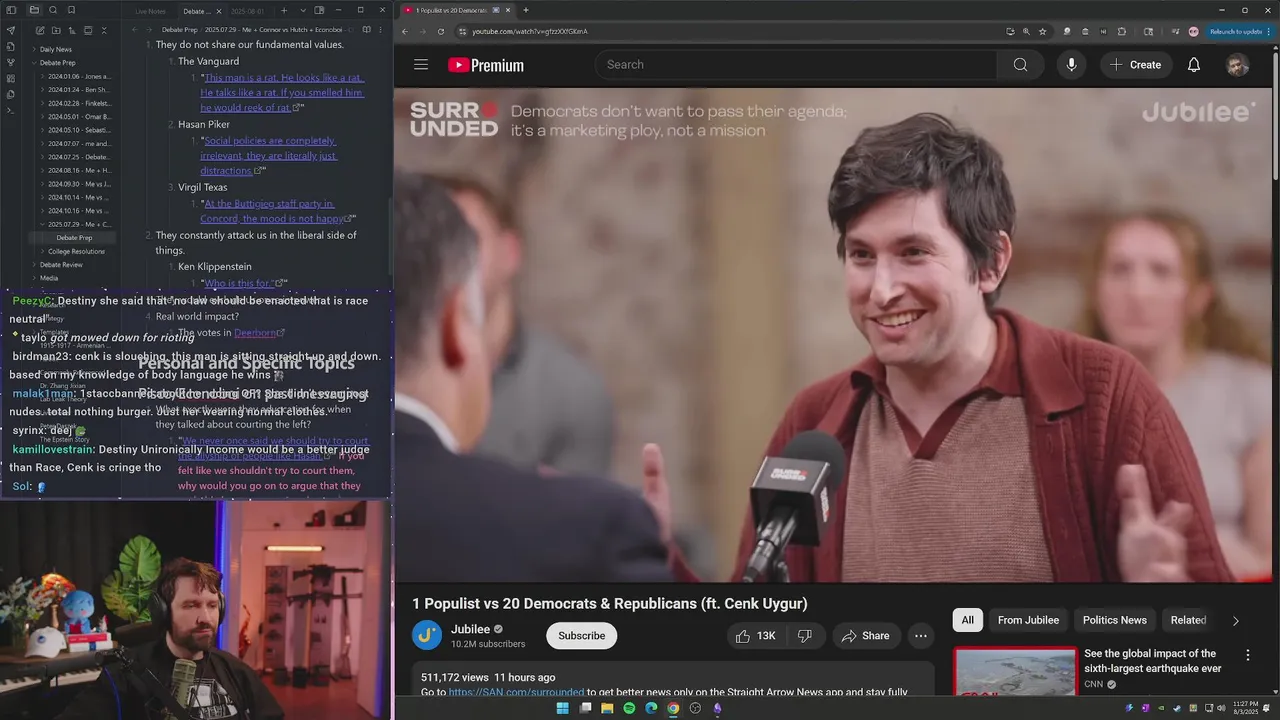Click the YouTube search magnifier button

coord(1020,65)
